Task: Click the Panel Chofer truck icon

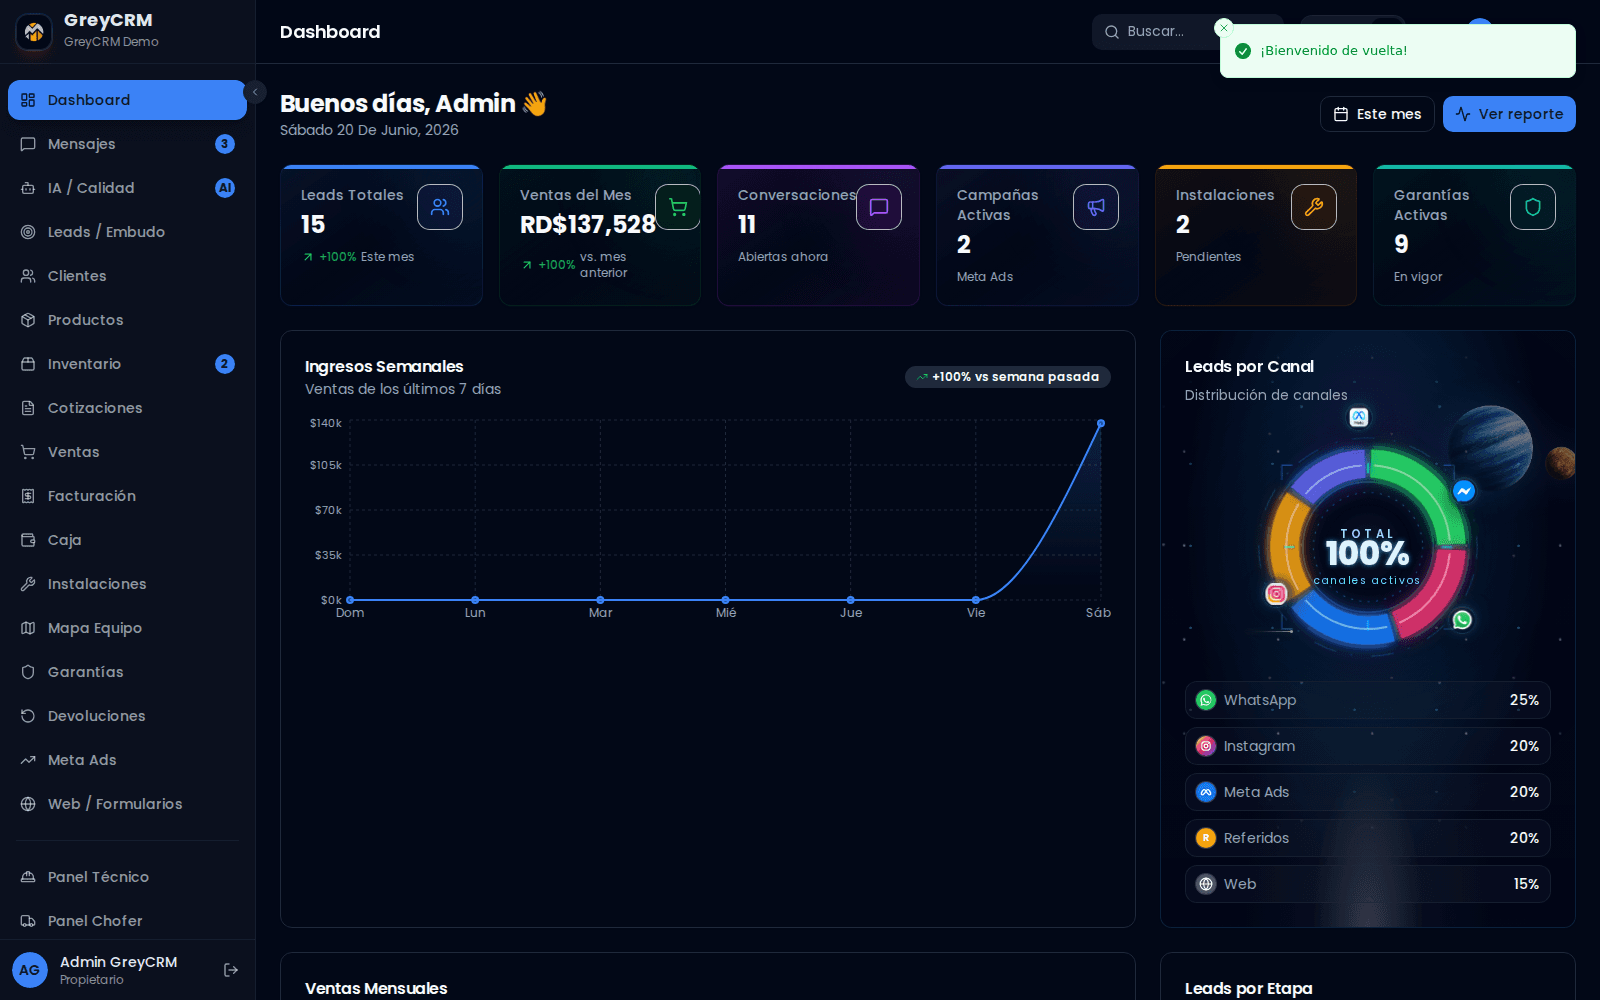Action: (28, 921)
